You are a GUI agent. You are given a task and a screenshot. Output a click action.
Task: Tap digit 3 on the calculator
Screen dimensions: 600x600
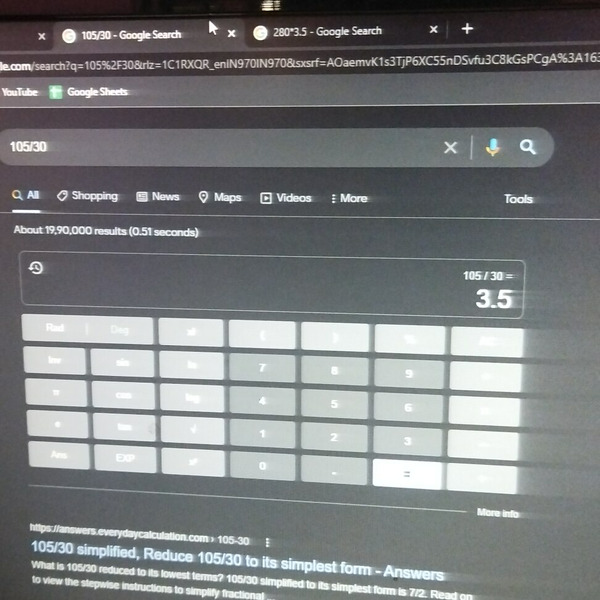click(x=407, y=441)
